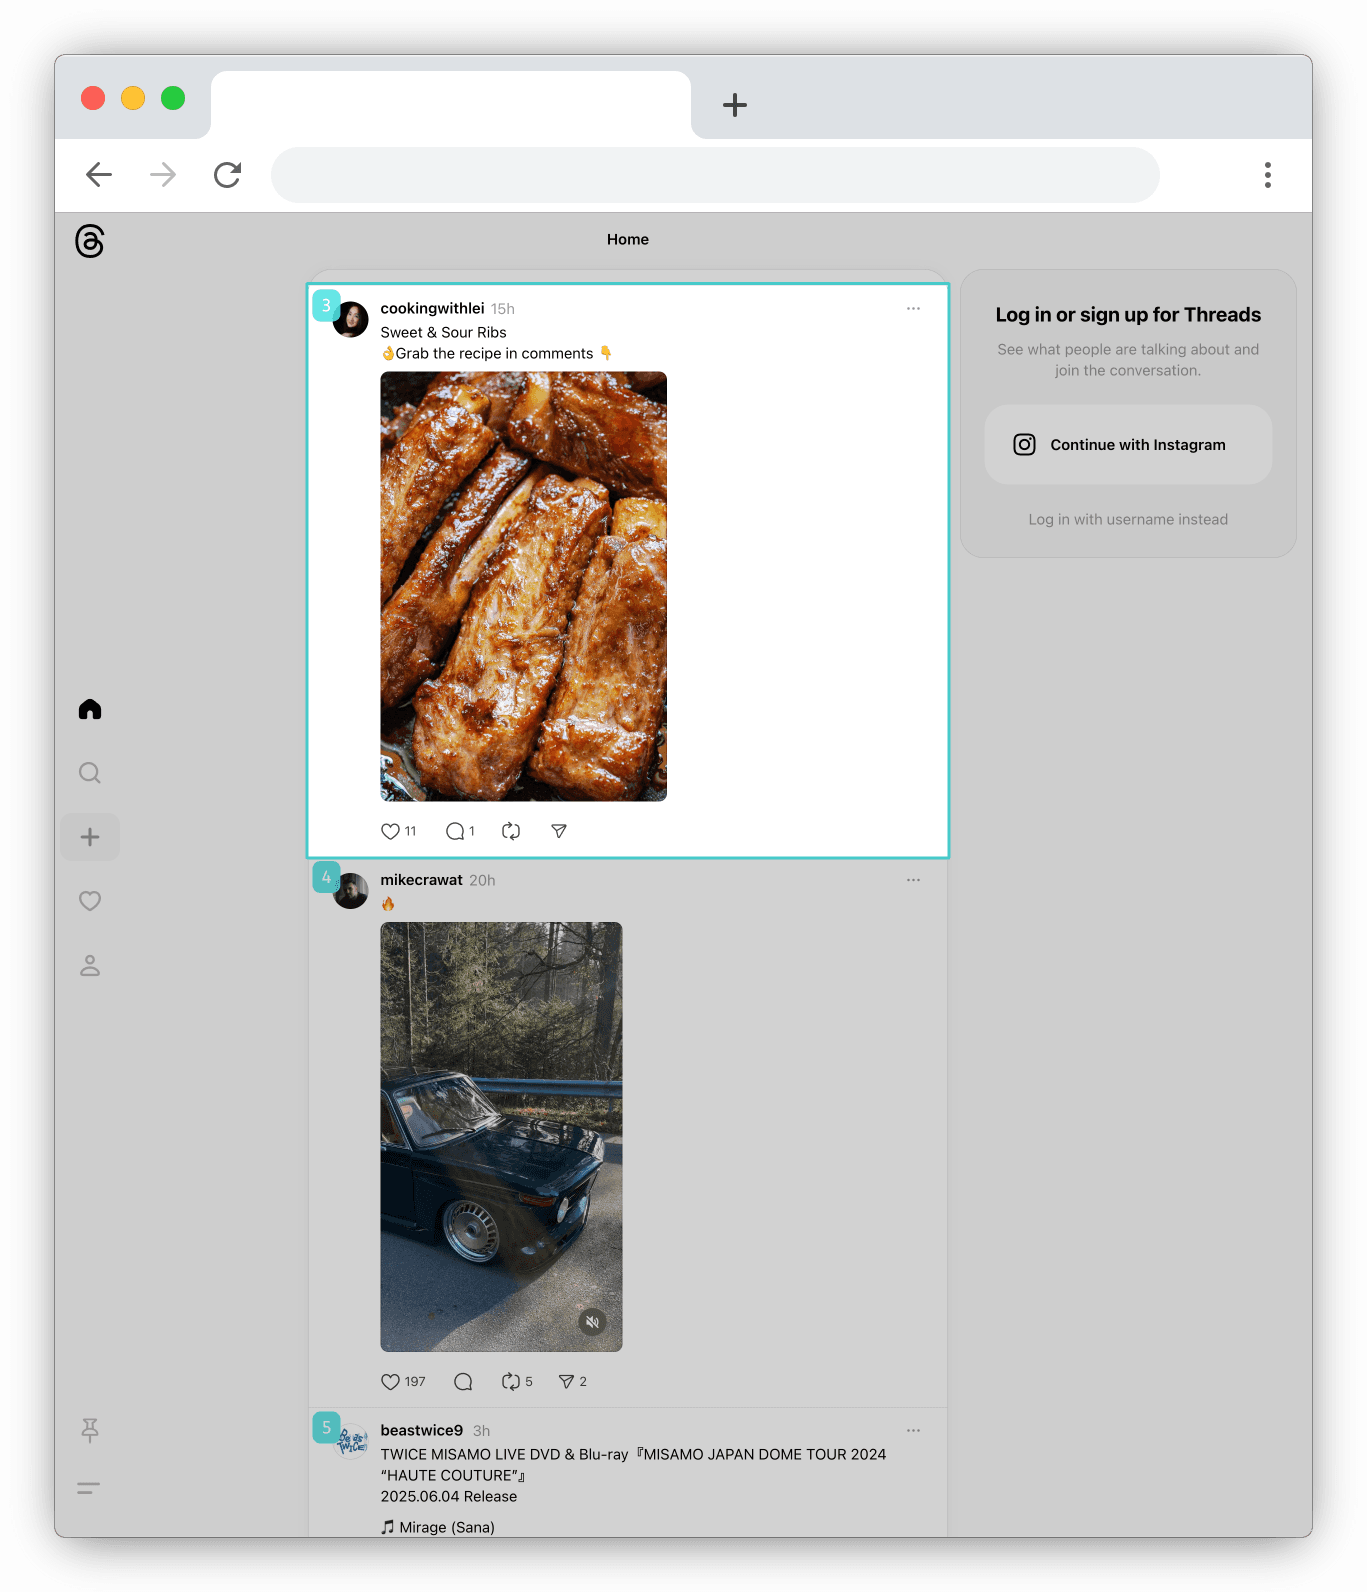Click the create new thread plus icon
Viewport: 1367px width, 1592px height.
click(x=90, y=837)
